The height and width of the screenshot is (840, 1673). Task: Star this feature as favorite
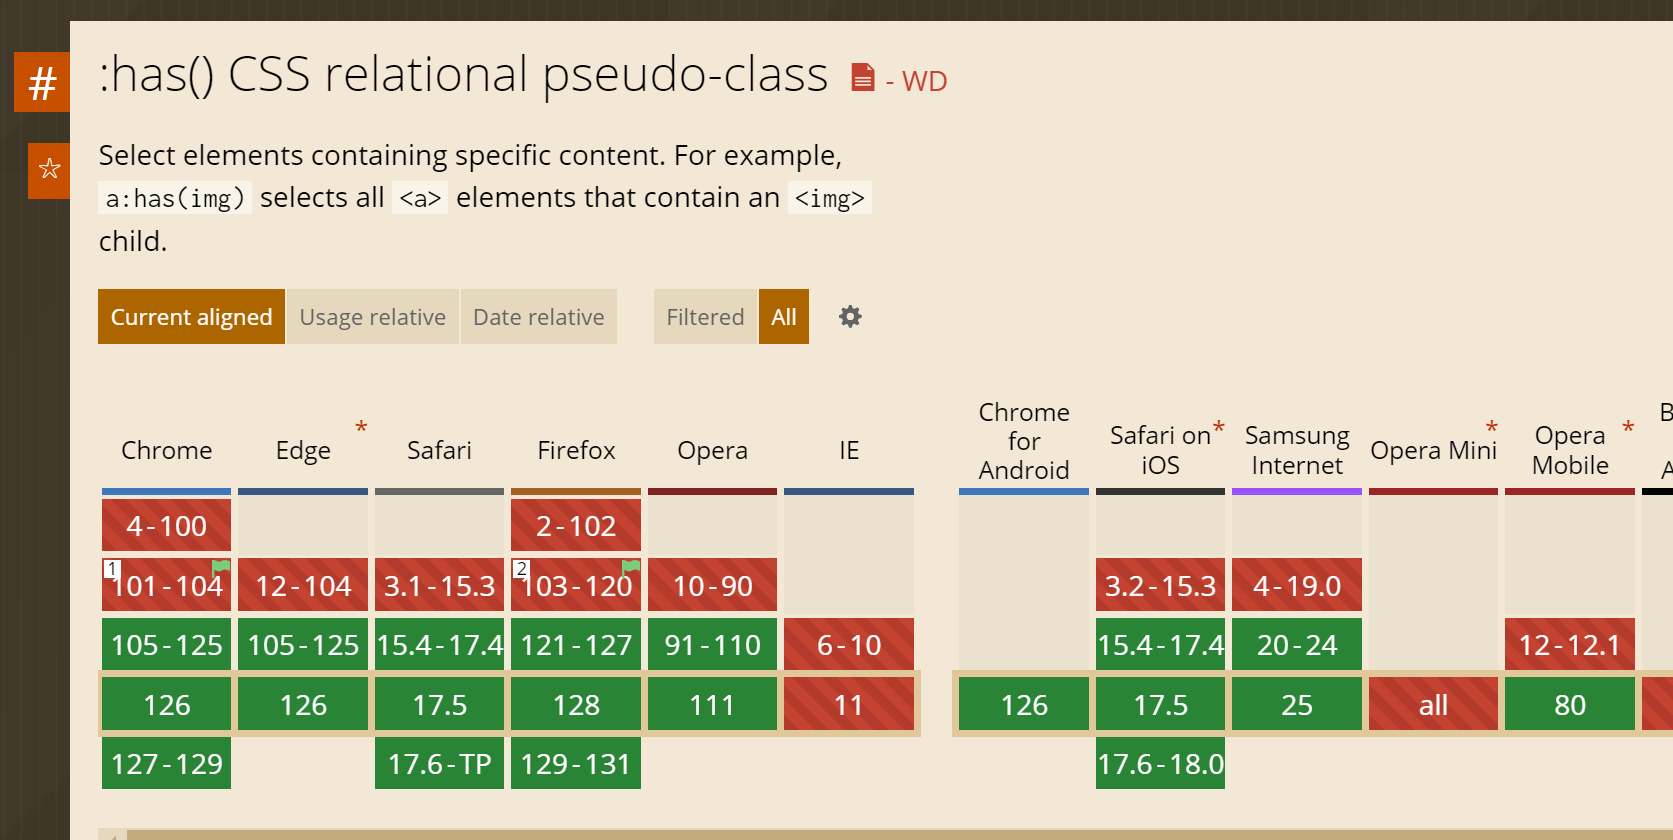pos(49,170)
